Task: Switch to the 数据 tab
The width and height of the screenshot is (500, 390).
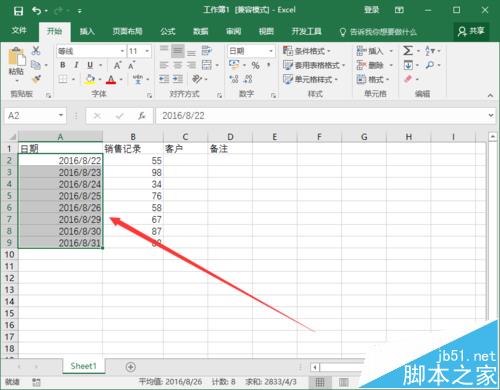Action: [201, 31]
